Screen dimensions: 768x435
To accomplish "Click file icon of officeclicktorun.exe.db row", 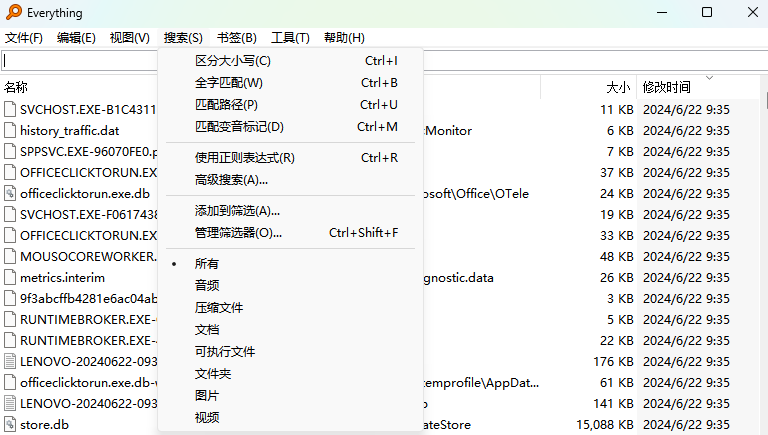I will point(10,193).
